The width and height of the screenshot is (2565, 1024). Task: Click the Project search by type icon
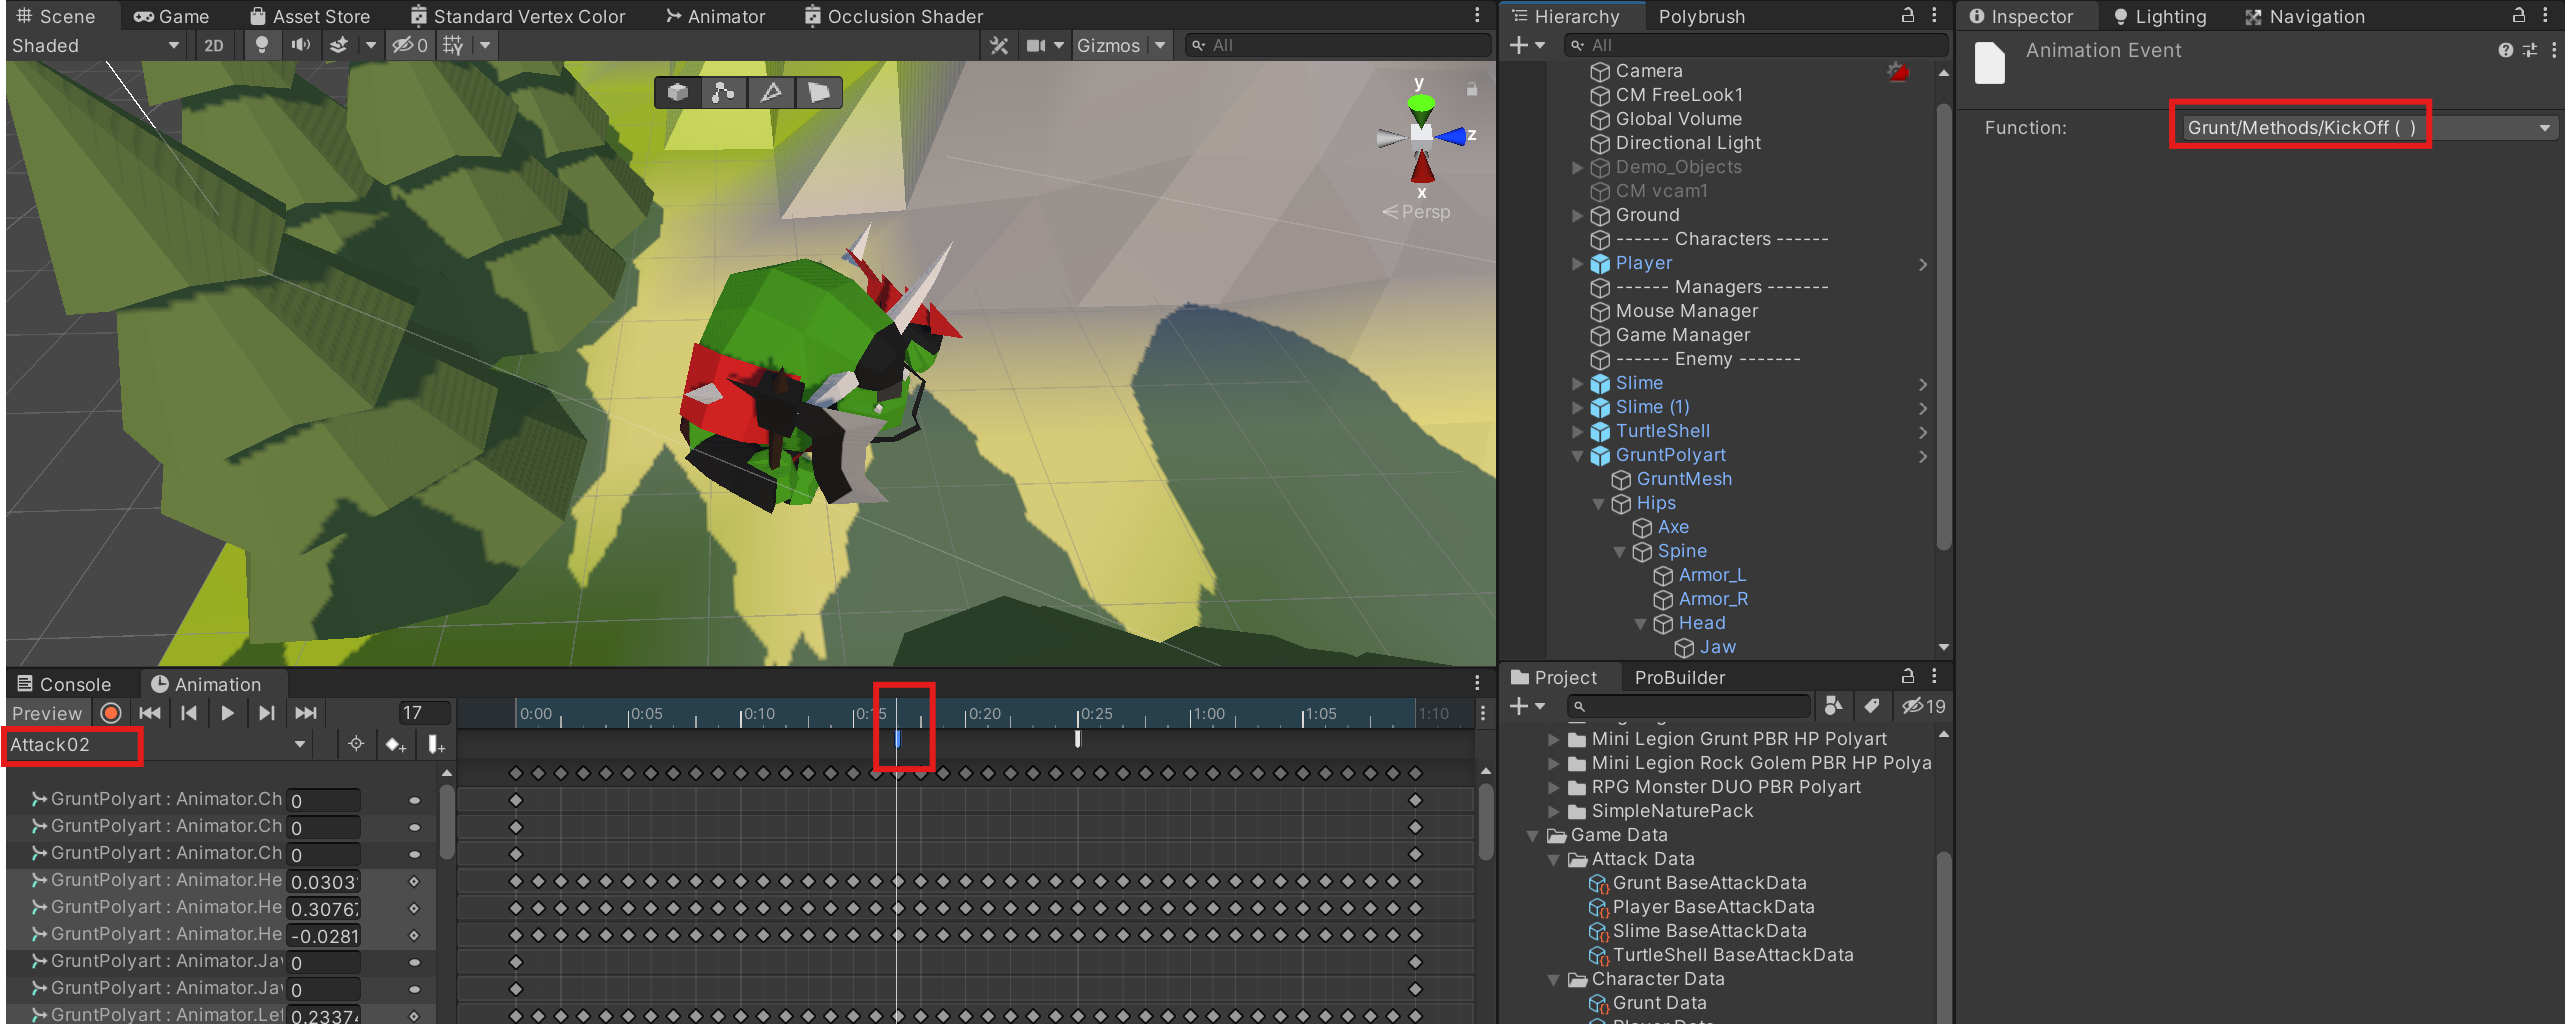(1833, 706)
